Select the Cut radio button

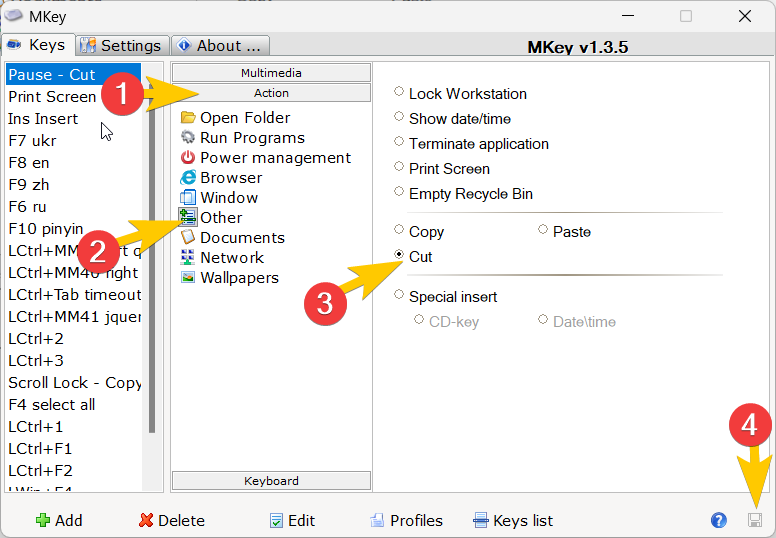click(399, 254)
